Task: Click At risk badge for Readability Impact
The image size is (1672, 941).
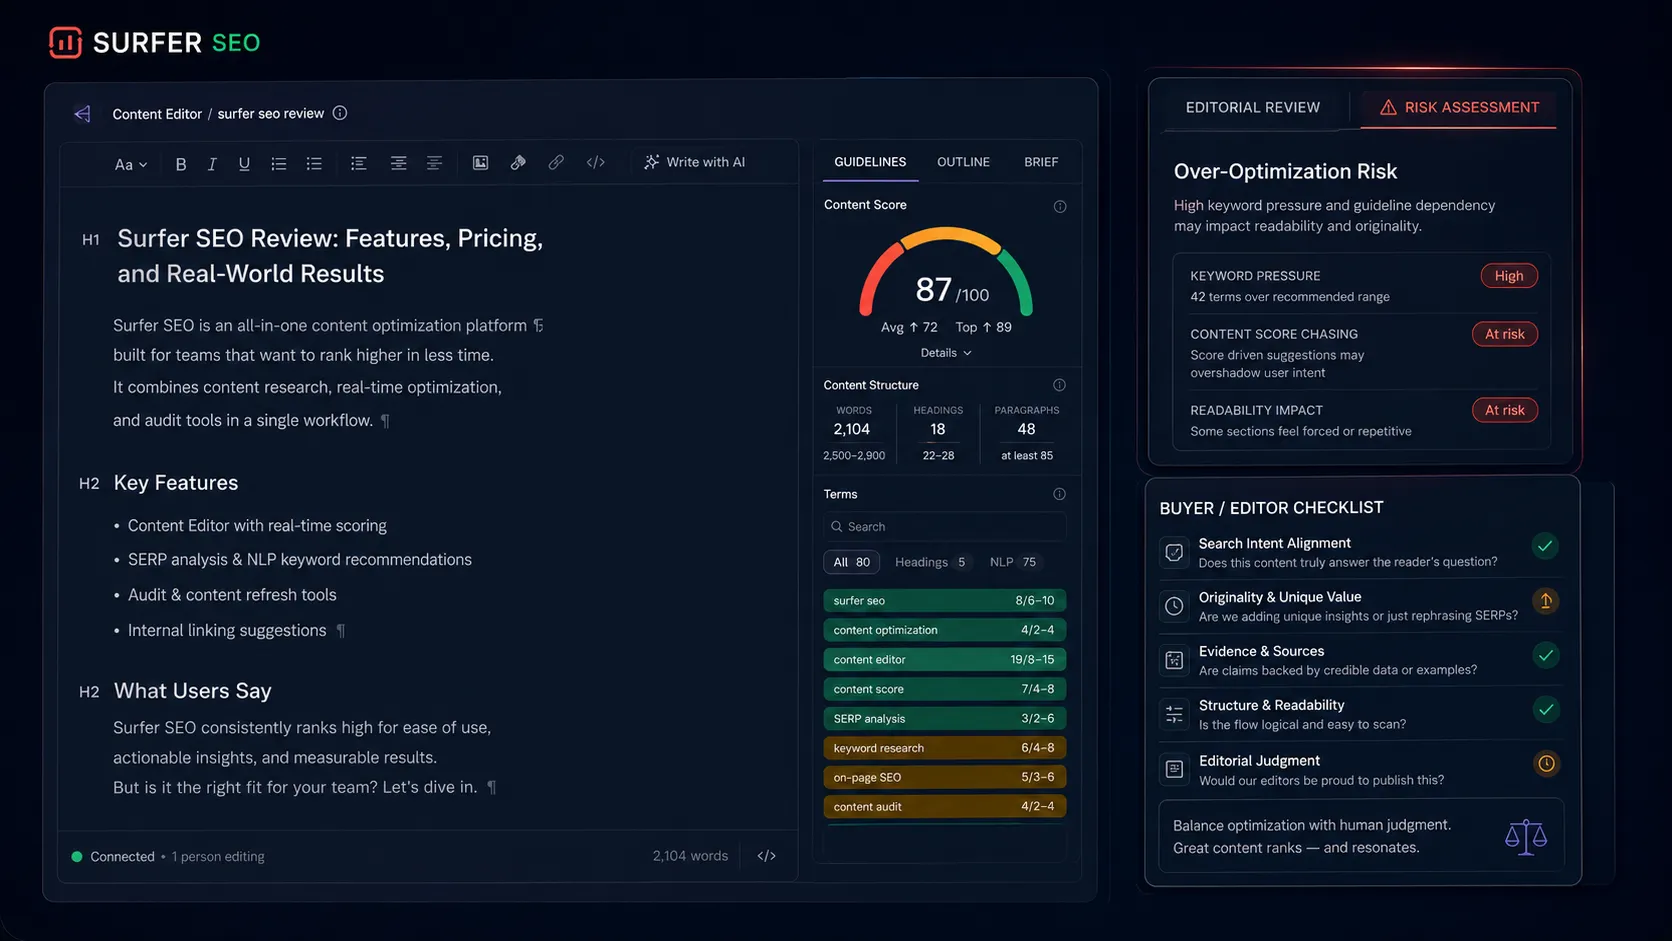Action: [1504, 410]
